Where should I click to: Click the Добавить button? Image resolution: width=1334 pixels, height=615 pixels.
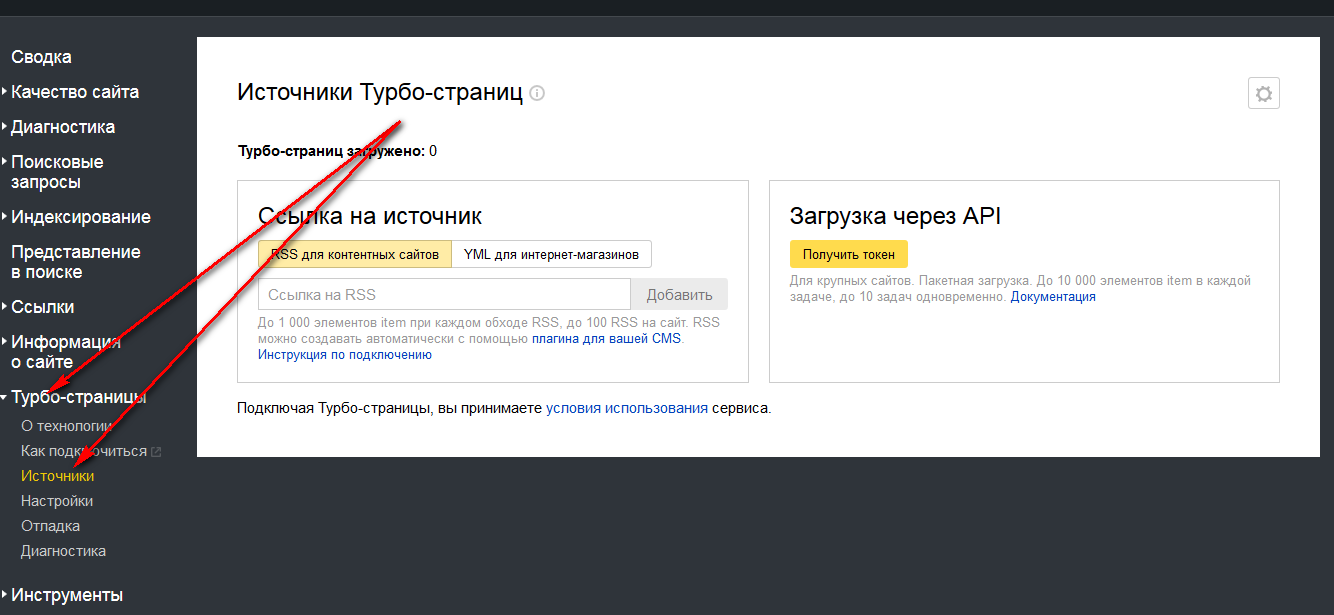(679, 294)
